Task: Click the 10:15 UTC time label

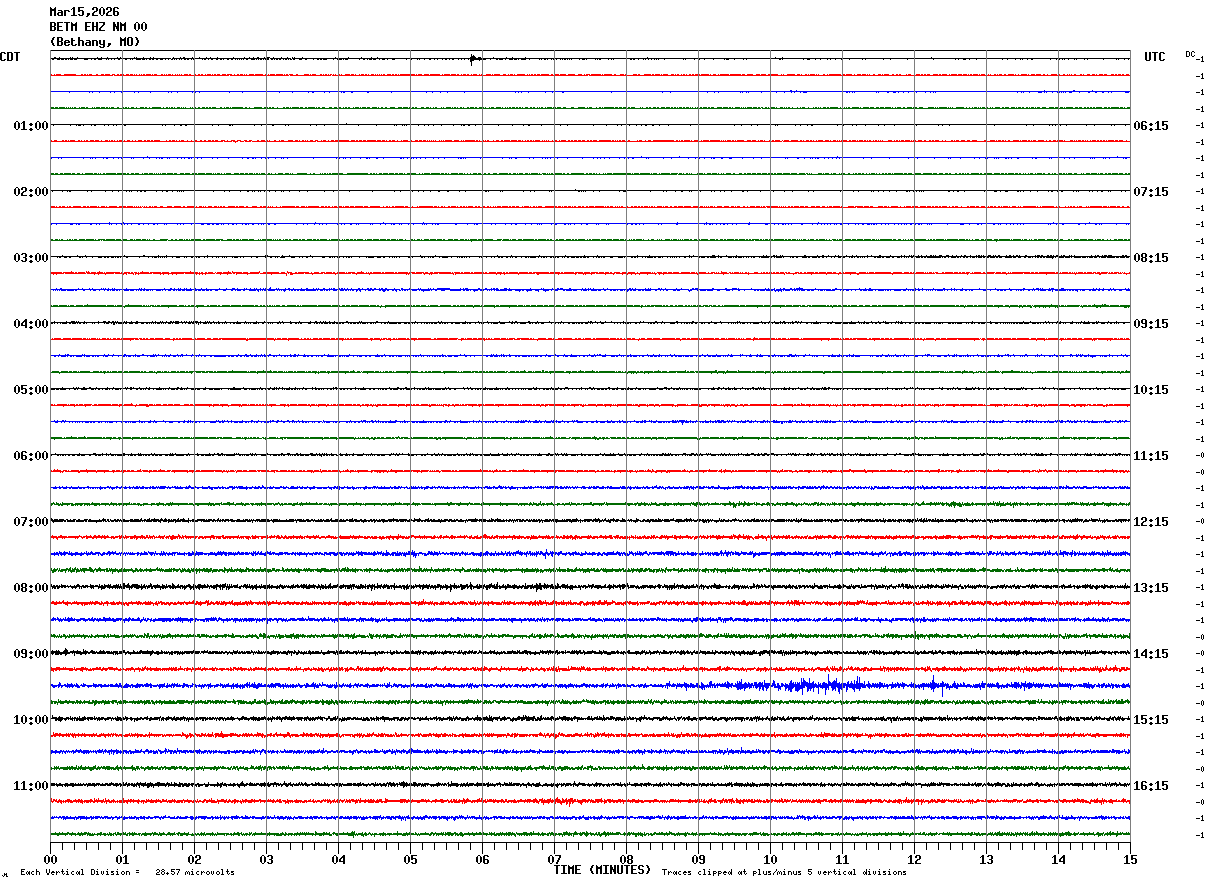Action: [1150, 389]
